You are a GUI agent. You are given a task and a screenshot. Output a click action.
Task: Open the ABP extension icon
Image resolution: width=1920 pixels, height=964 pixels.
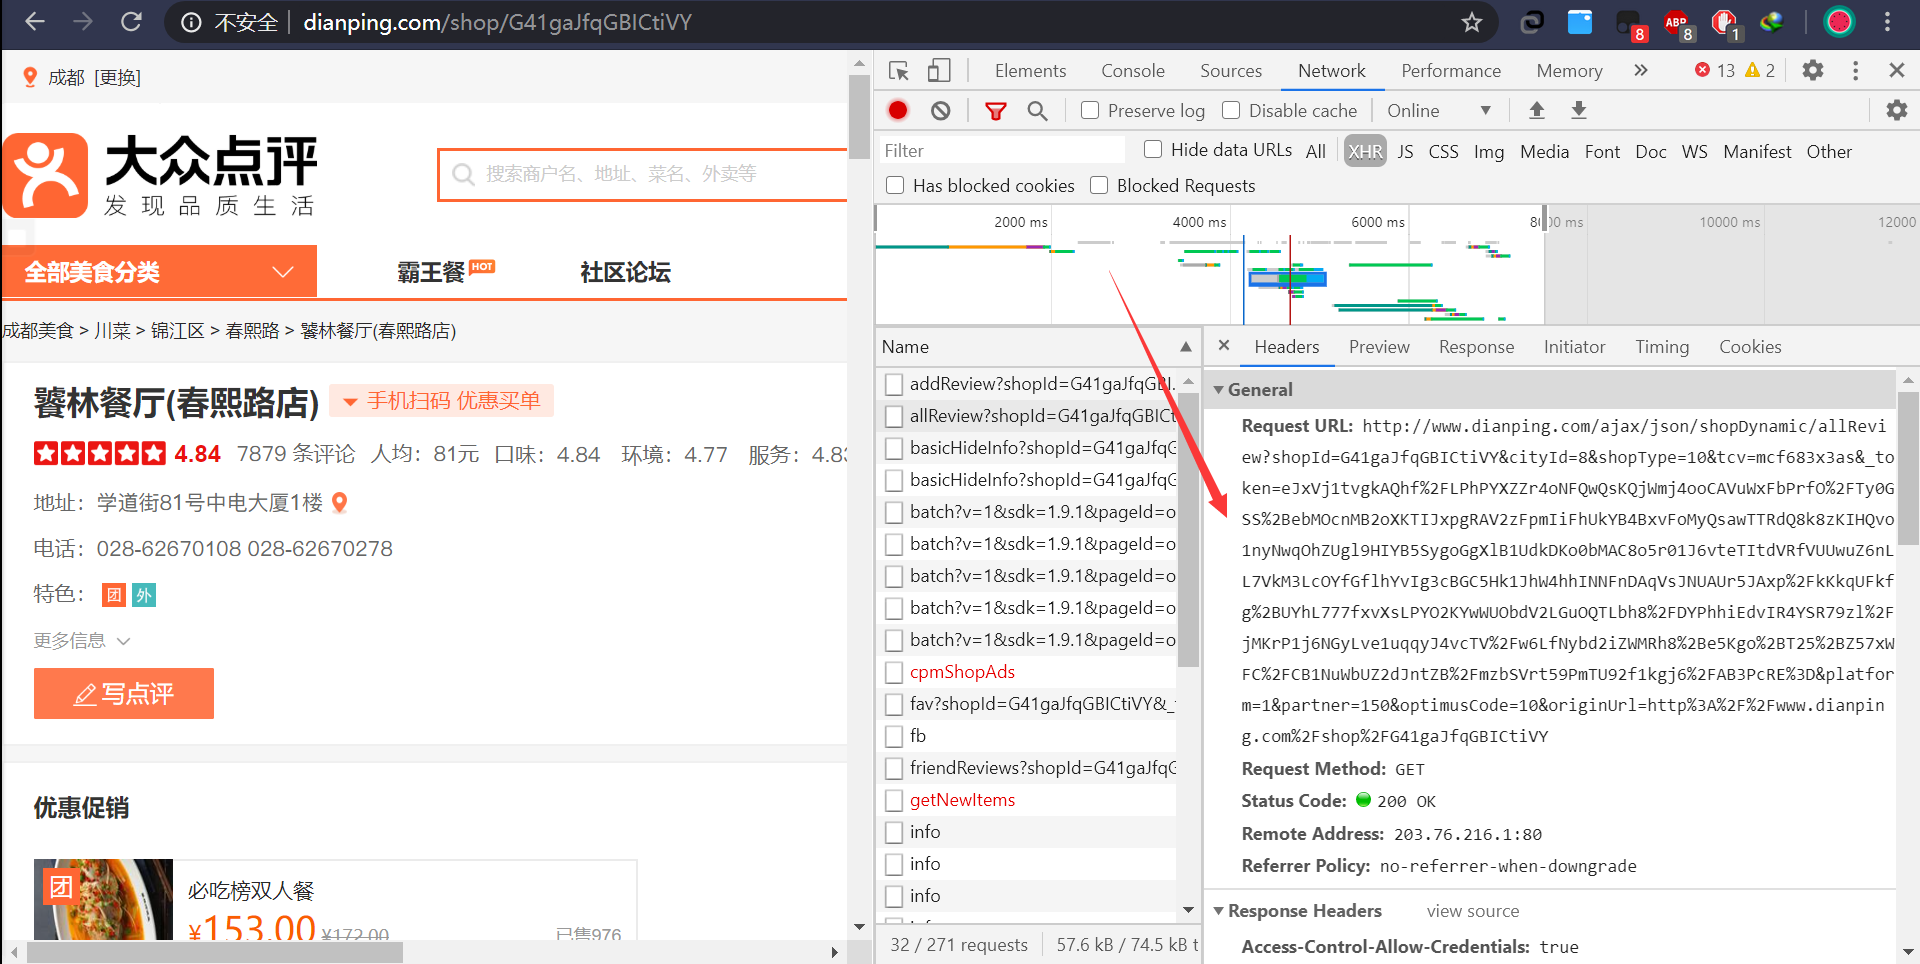pos(1677,22)
